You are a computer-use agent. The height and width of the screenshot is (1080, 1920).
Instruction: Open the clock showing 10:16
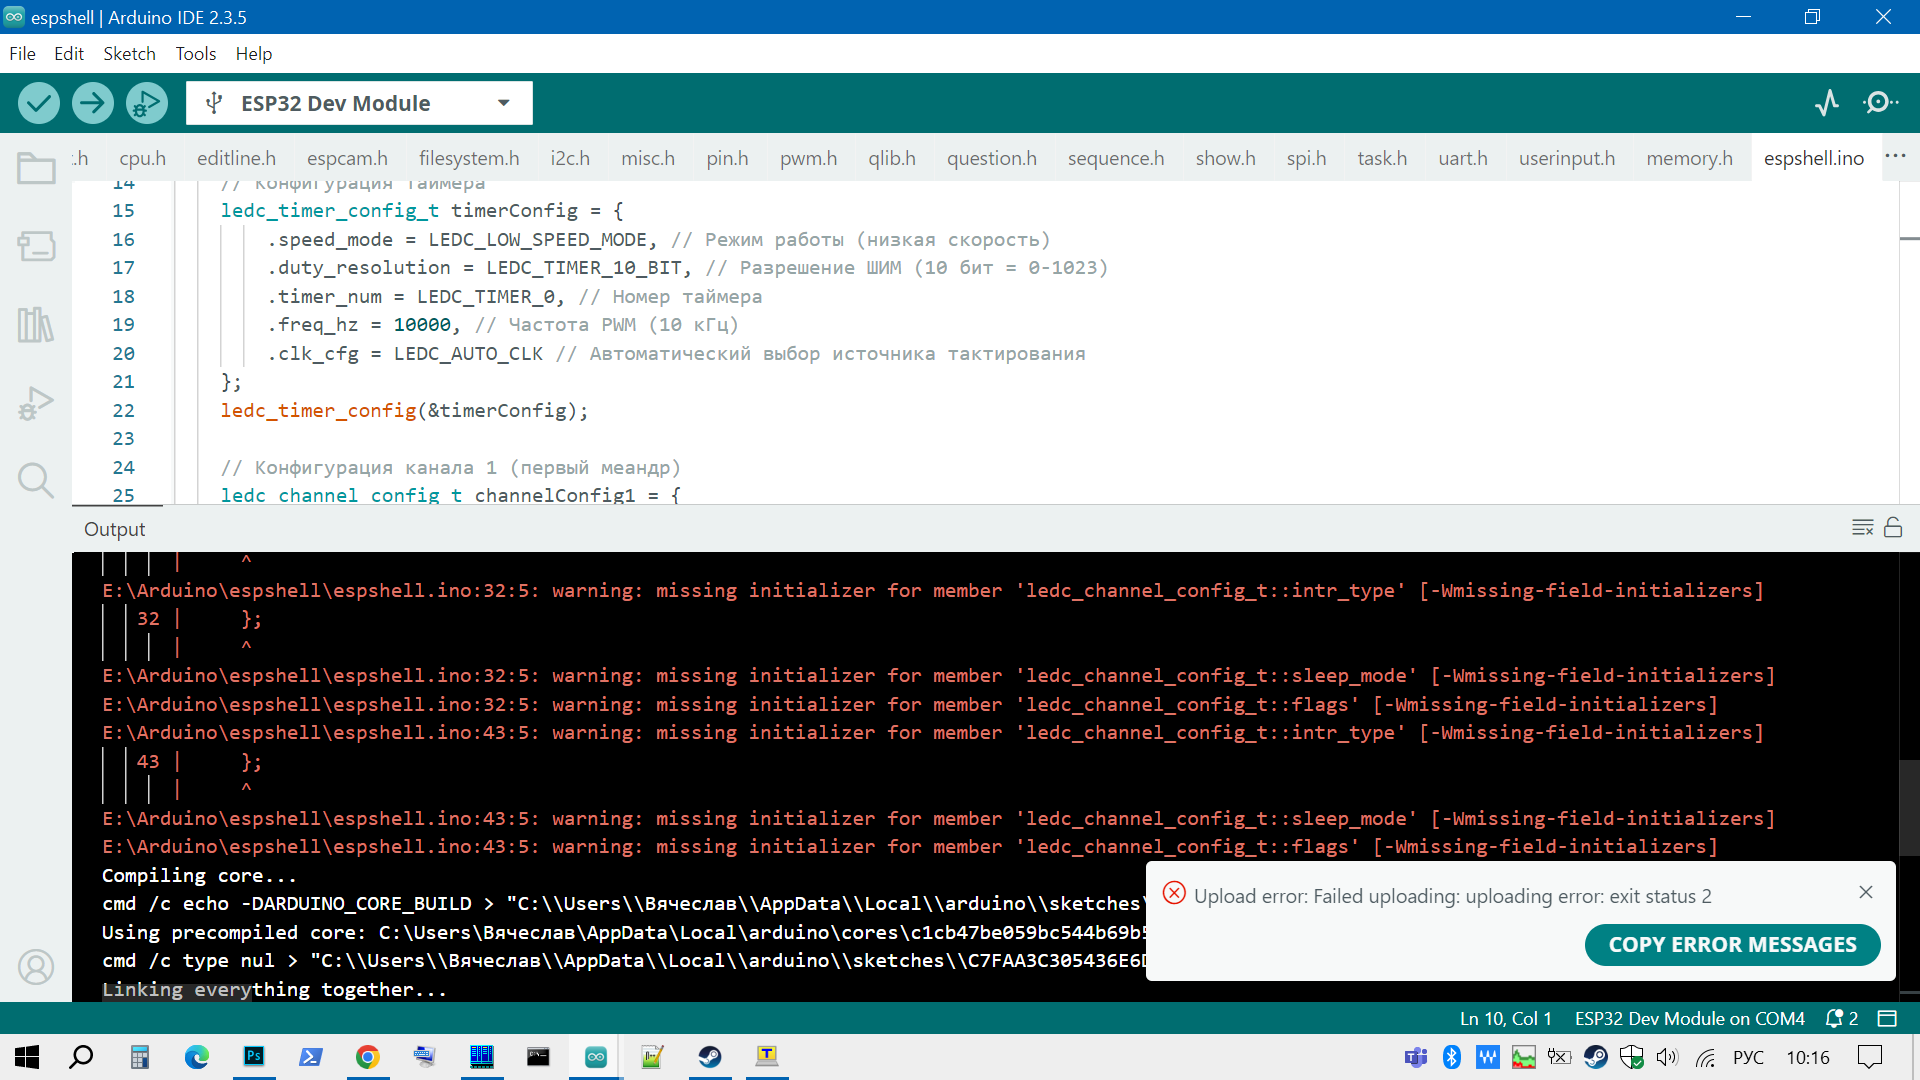tap(1808, 1057)
